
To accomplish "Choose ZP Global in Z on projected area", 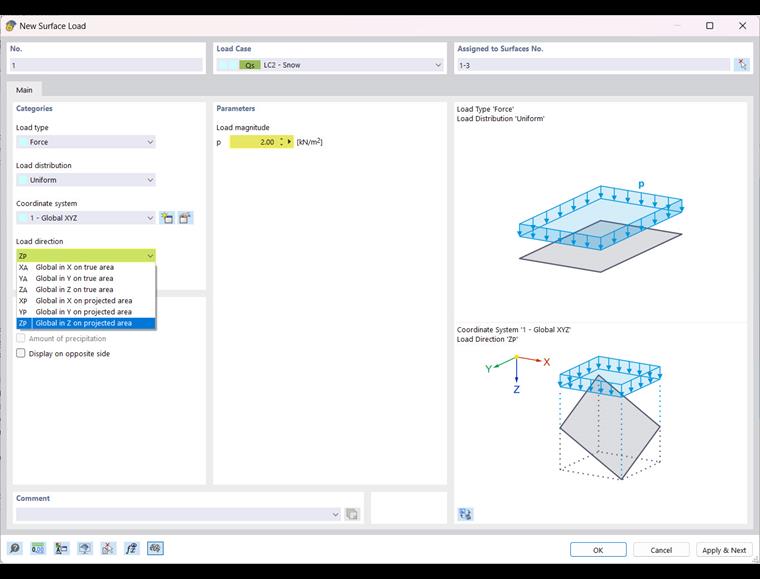I will click(x=86, y=323).
